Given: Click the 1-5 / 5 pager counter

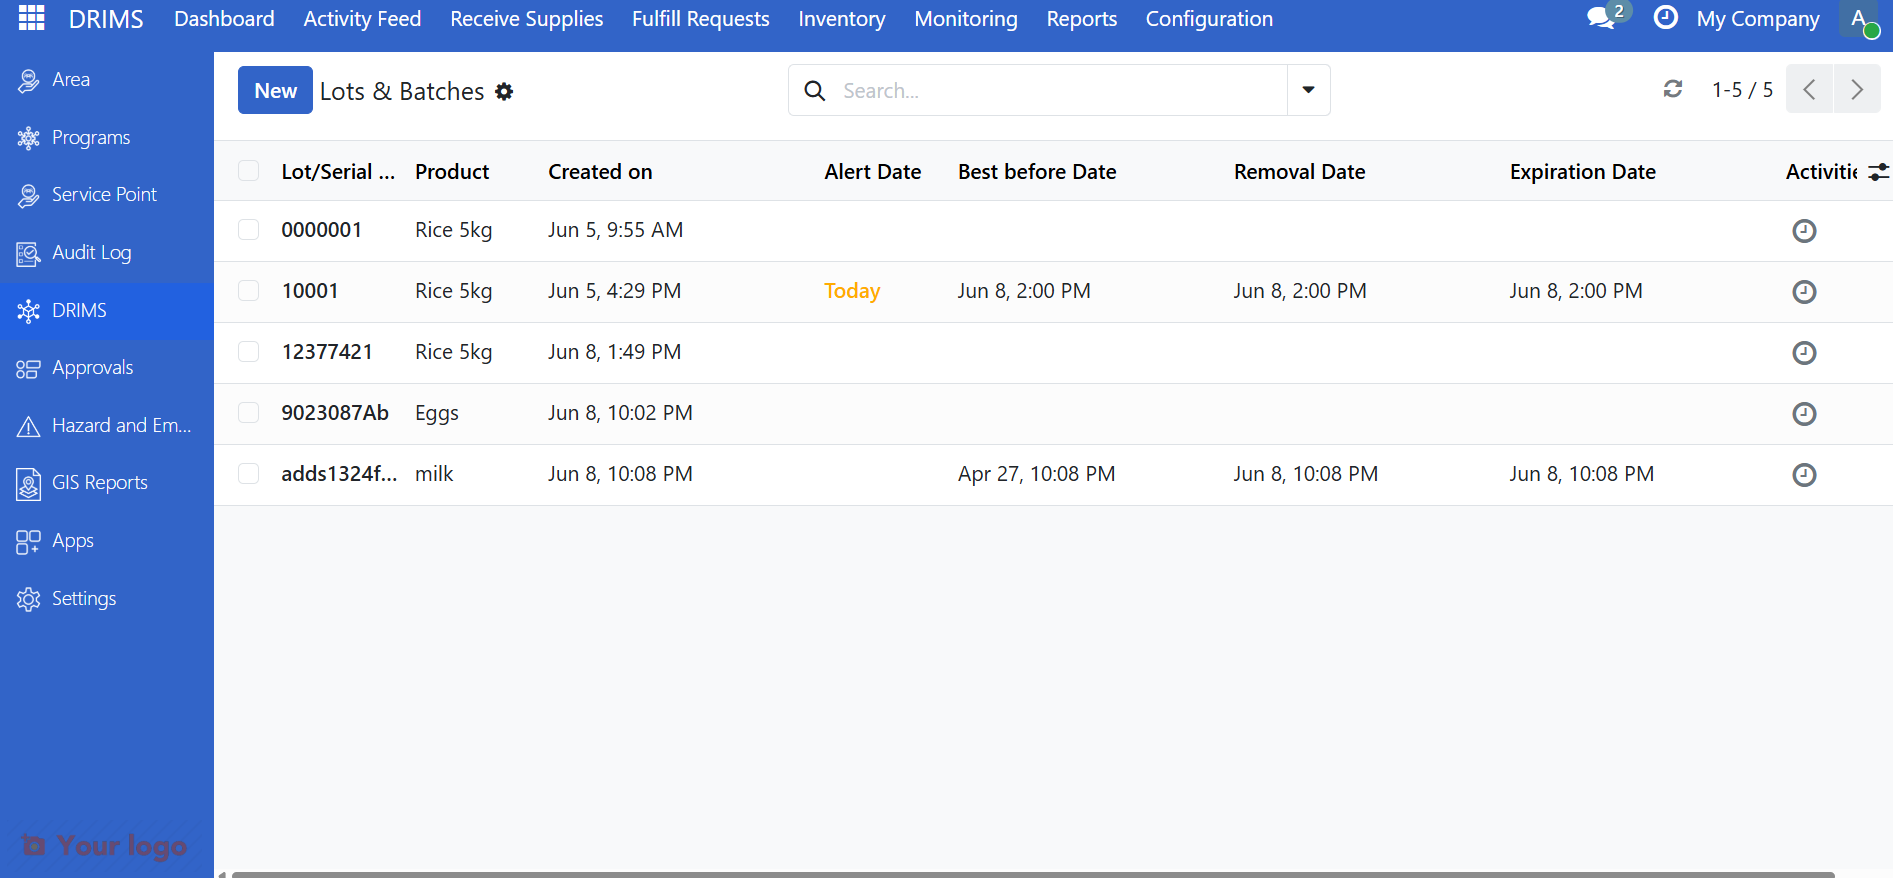Looking at the screenshot, I should pos(1742,90).
